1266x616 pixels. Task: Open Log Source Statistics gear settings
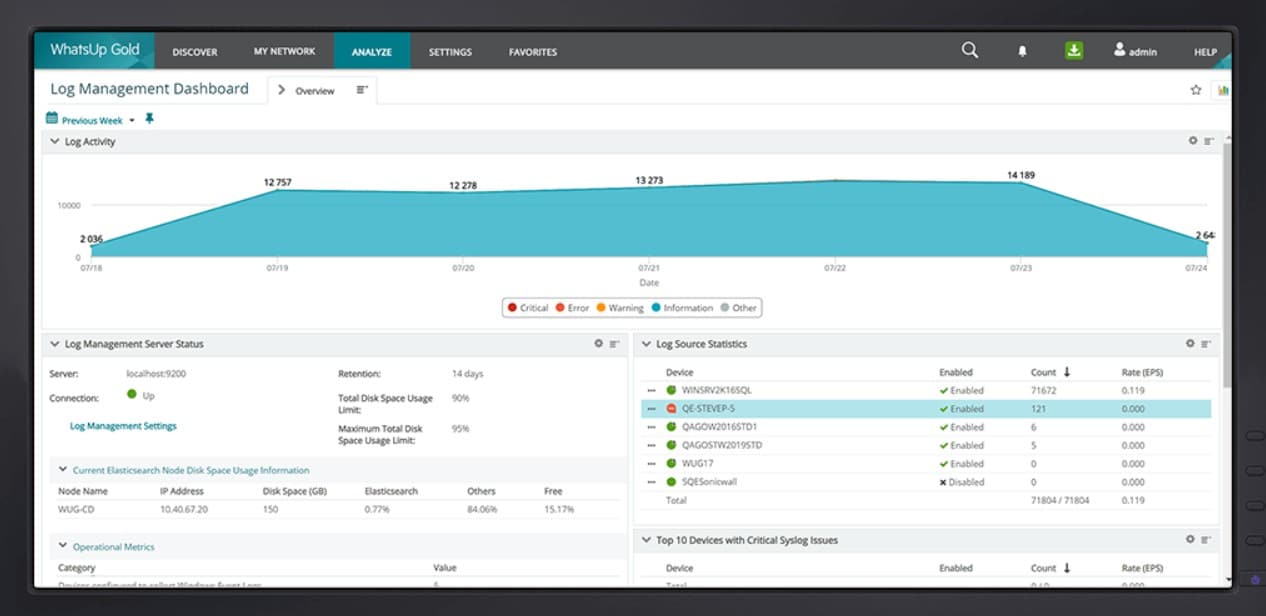pyautogui.click(x=1190, y=343)
